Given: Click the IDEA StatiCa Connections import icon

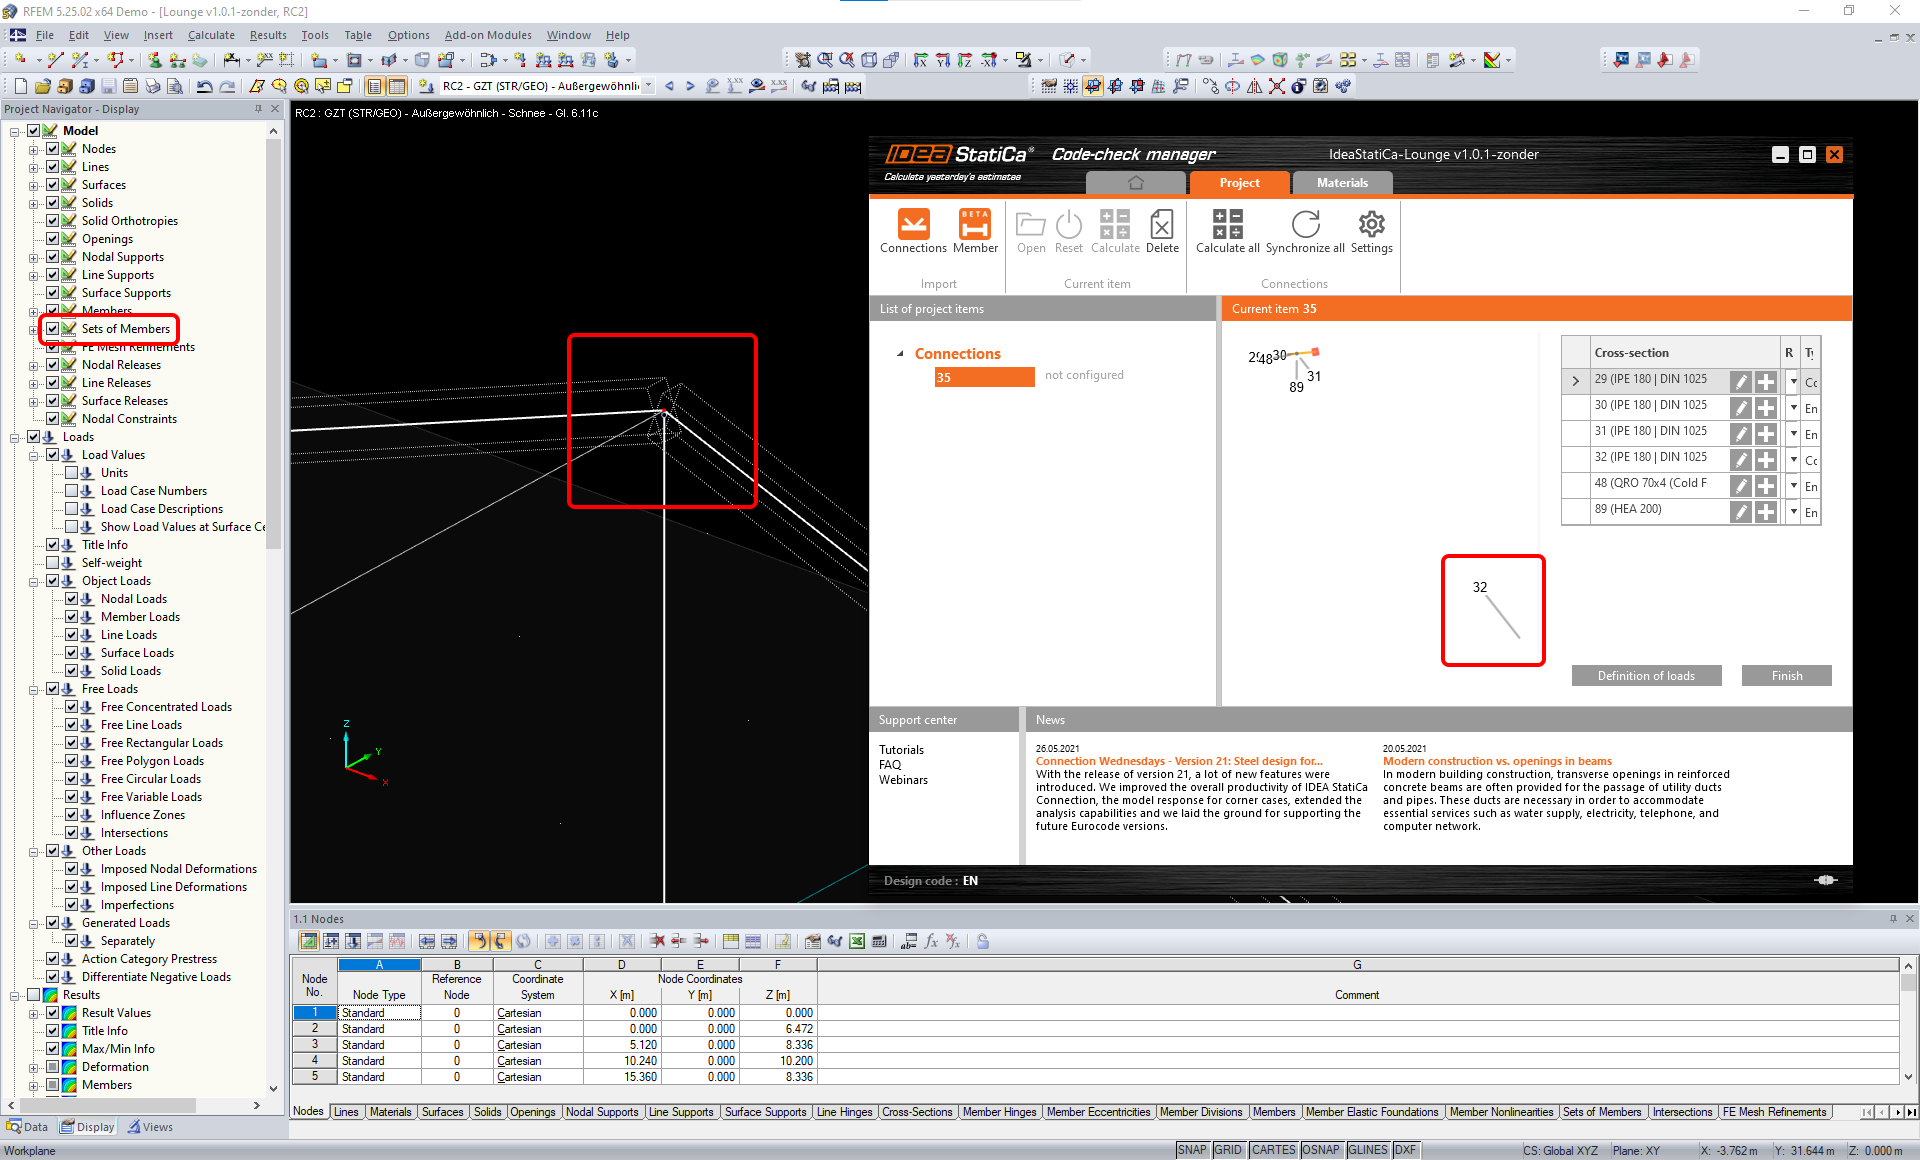Looking at the screenshot, I should pos(913,225).
